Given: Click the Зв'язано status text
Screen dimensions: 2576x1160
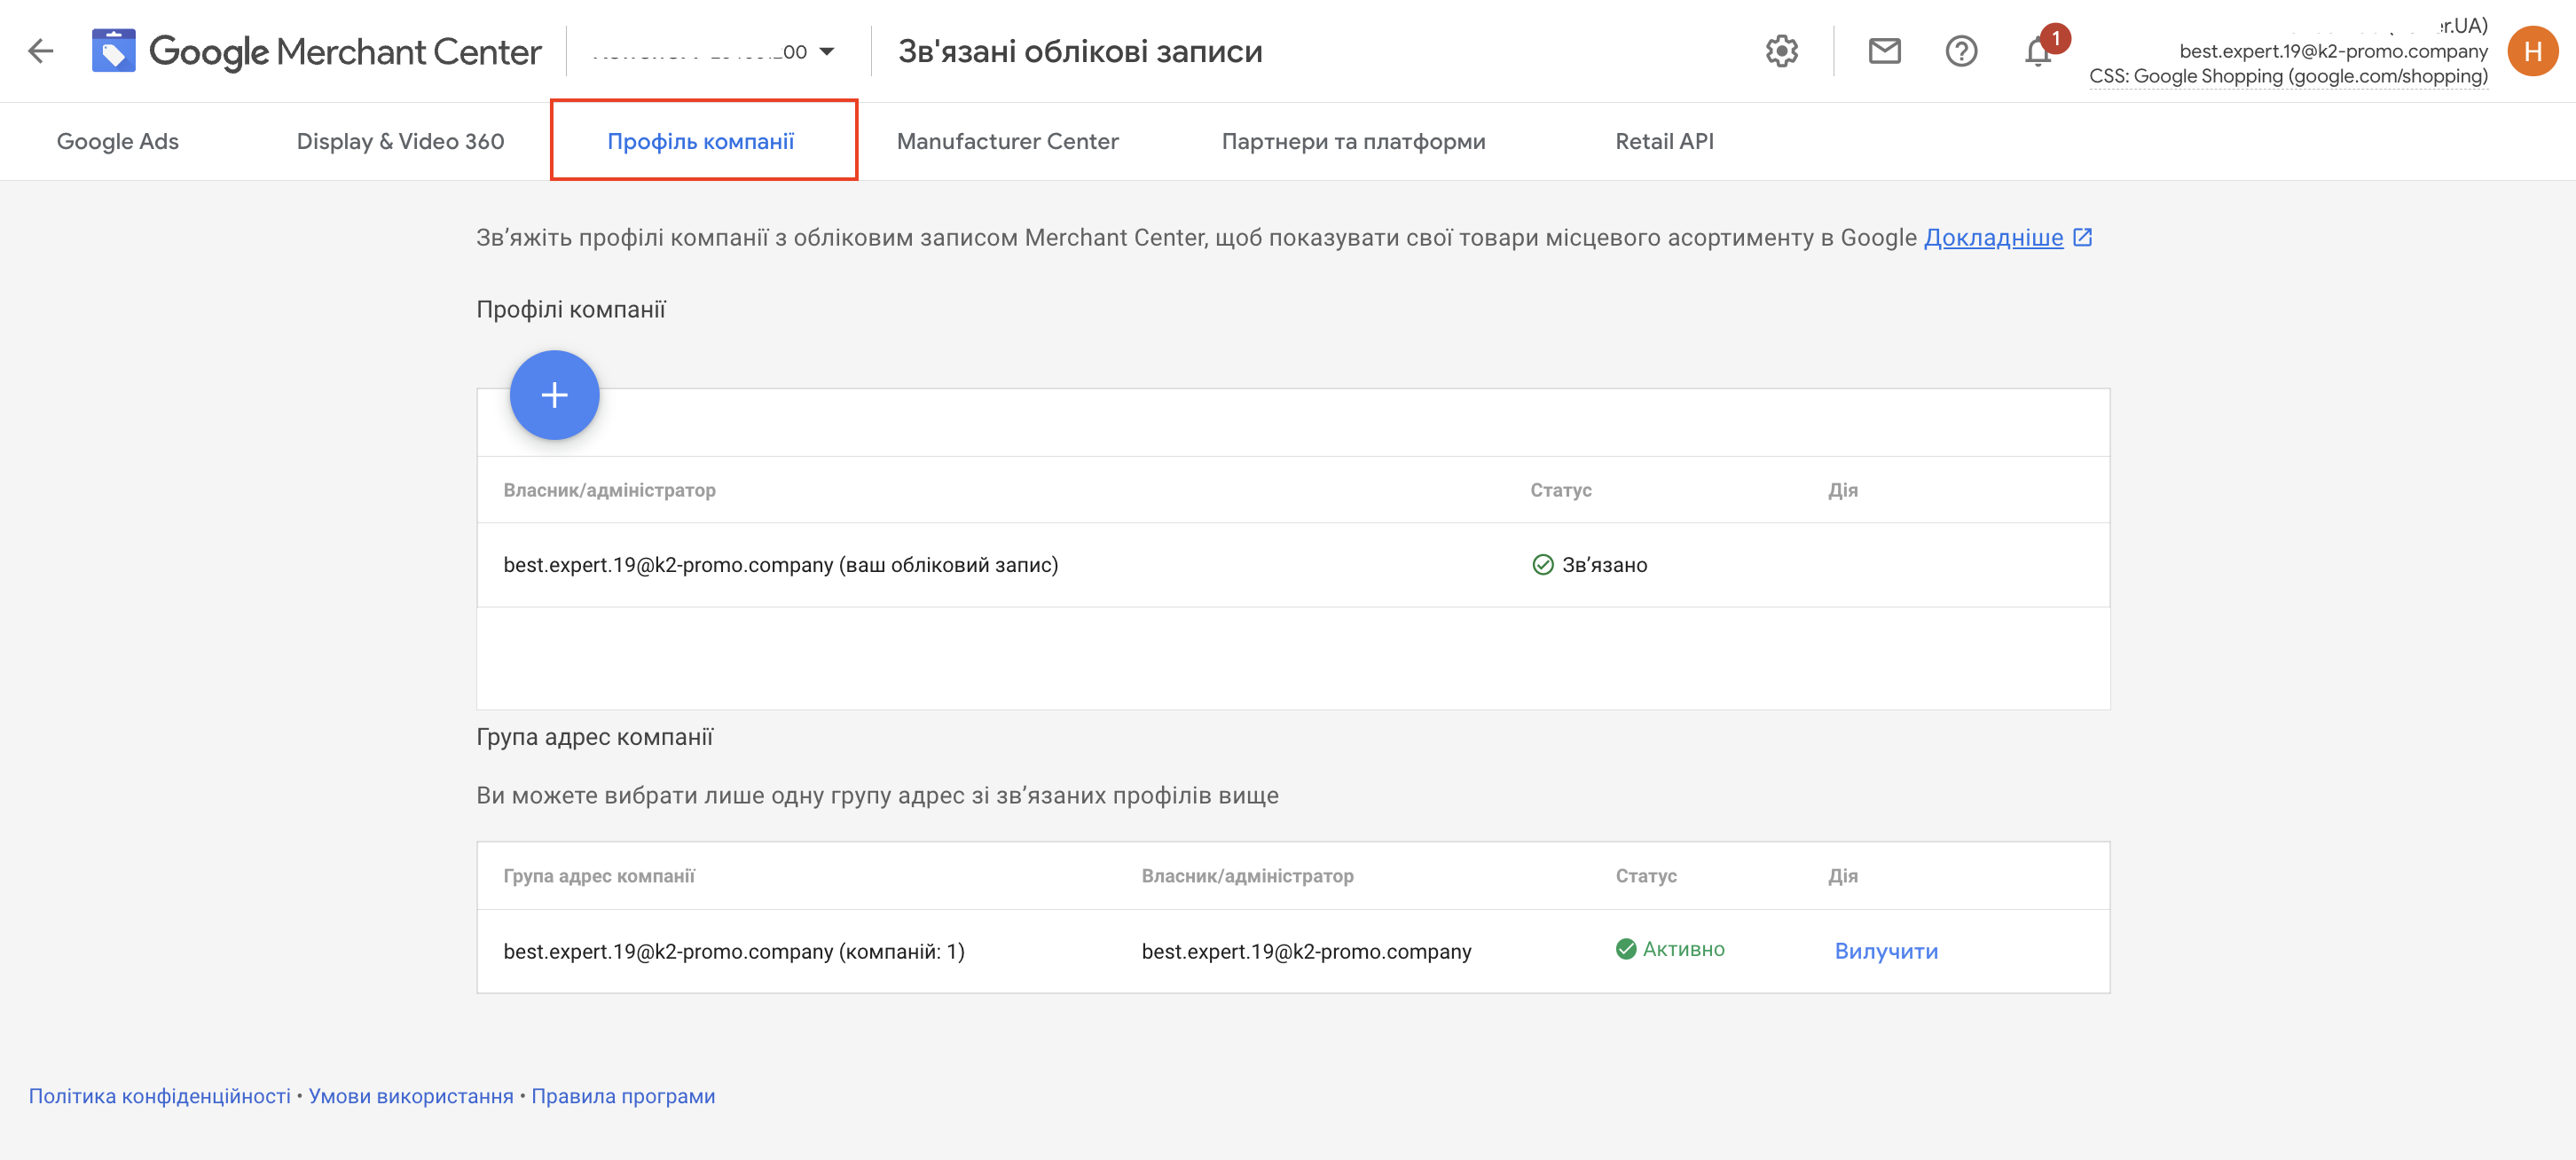Looking at the screenshot, I should (1604, 565).
